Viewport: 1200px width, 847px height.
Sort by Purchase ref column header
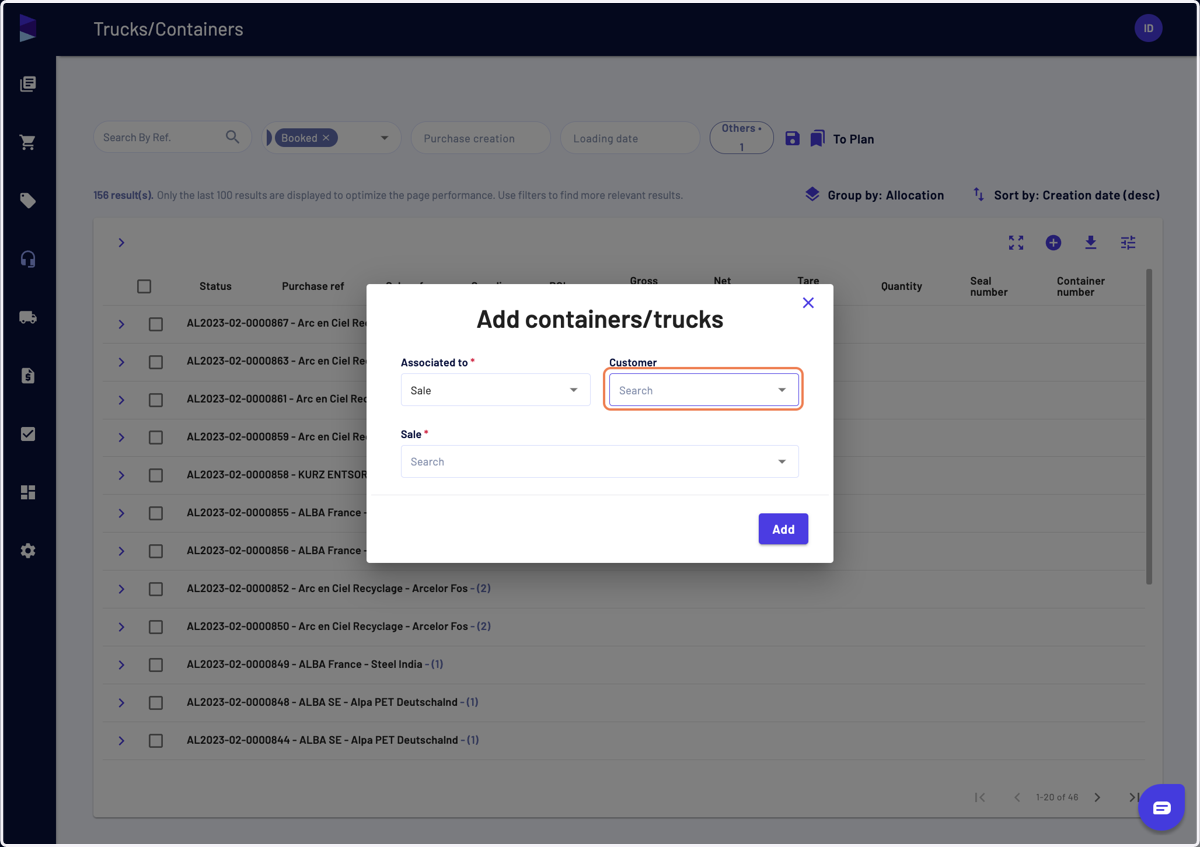click(313, 286)
